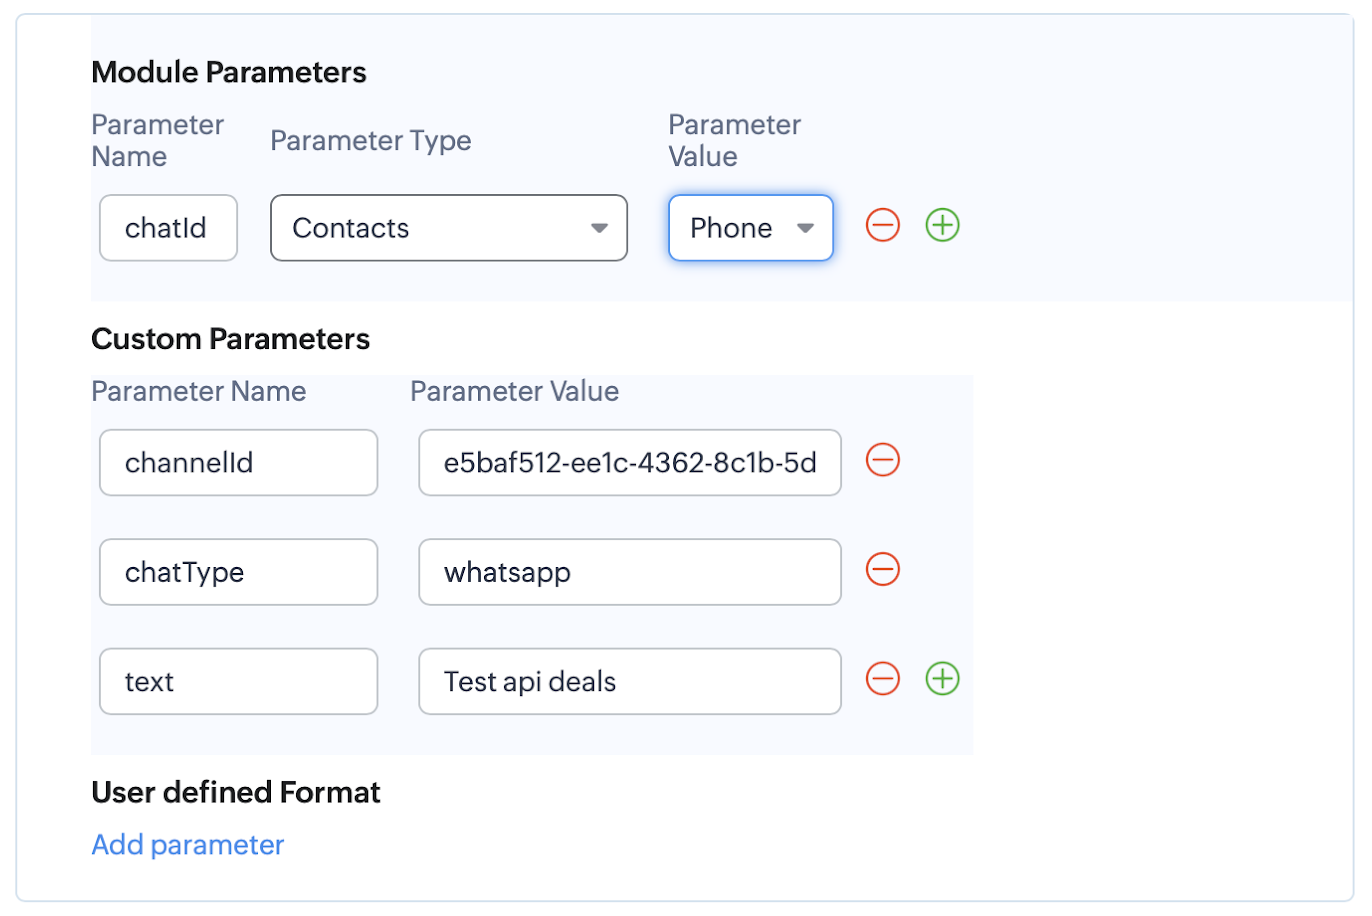The height and width of the screenshot is (916, 1372).
Task: Open the Contacts parameter type dropdown
Action: 448,228
